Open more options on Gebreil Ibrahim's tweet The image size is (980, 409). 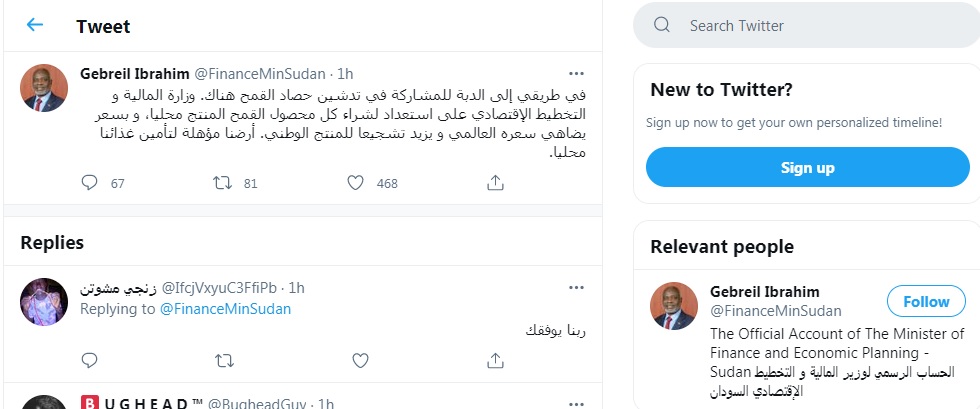(x=576, y=74)
